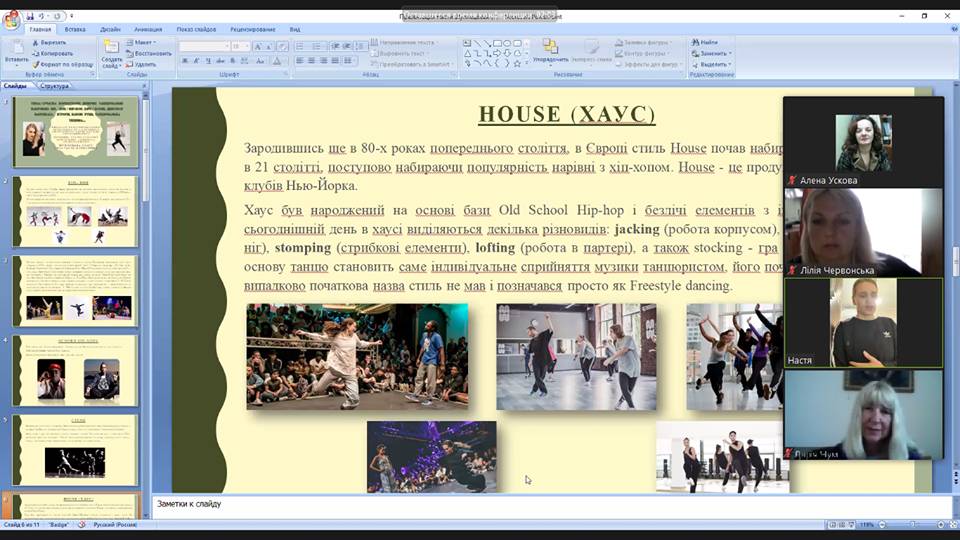Select the Format Painter (Формат по образцу) tool

click(62, 64)
